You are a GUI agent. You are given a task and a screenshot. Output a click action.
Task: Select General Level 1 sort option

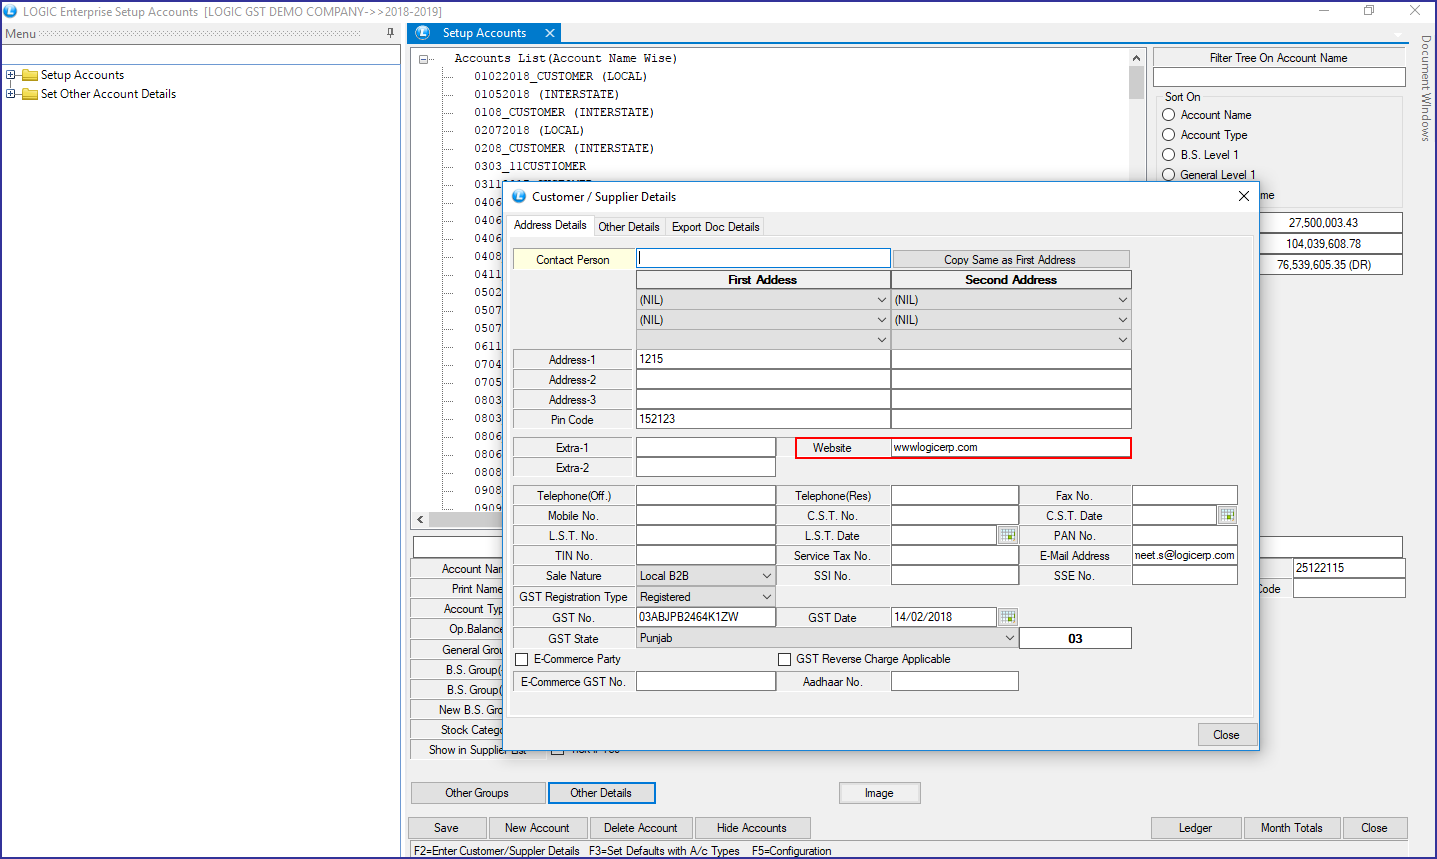pos(1168,175)
